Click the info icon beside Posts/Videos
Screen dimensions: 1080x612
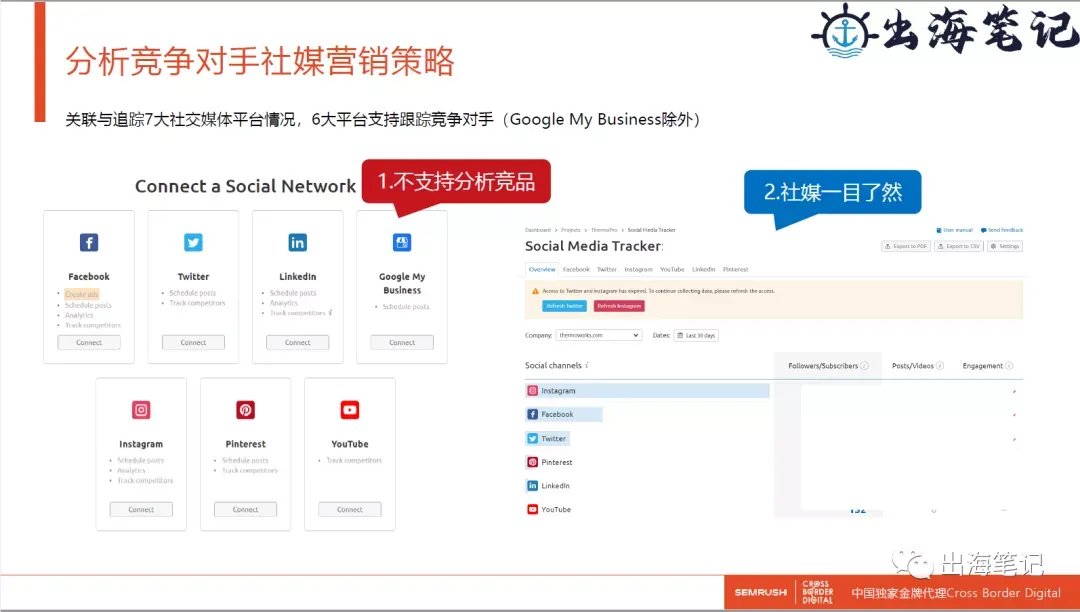point(940,366)
